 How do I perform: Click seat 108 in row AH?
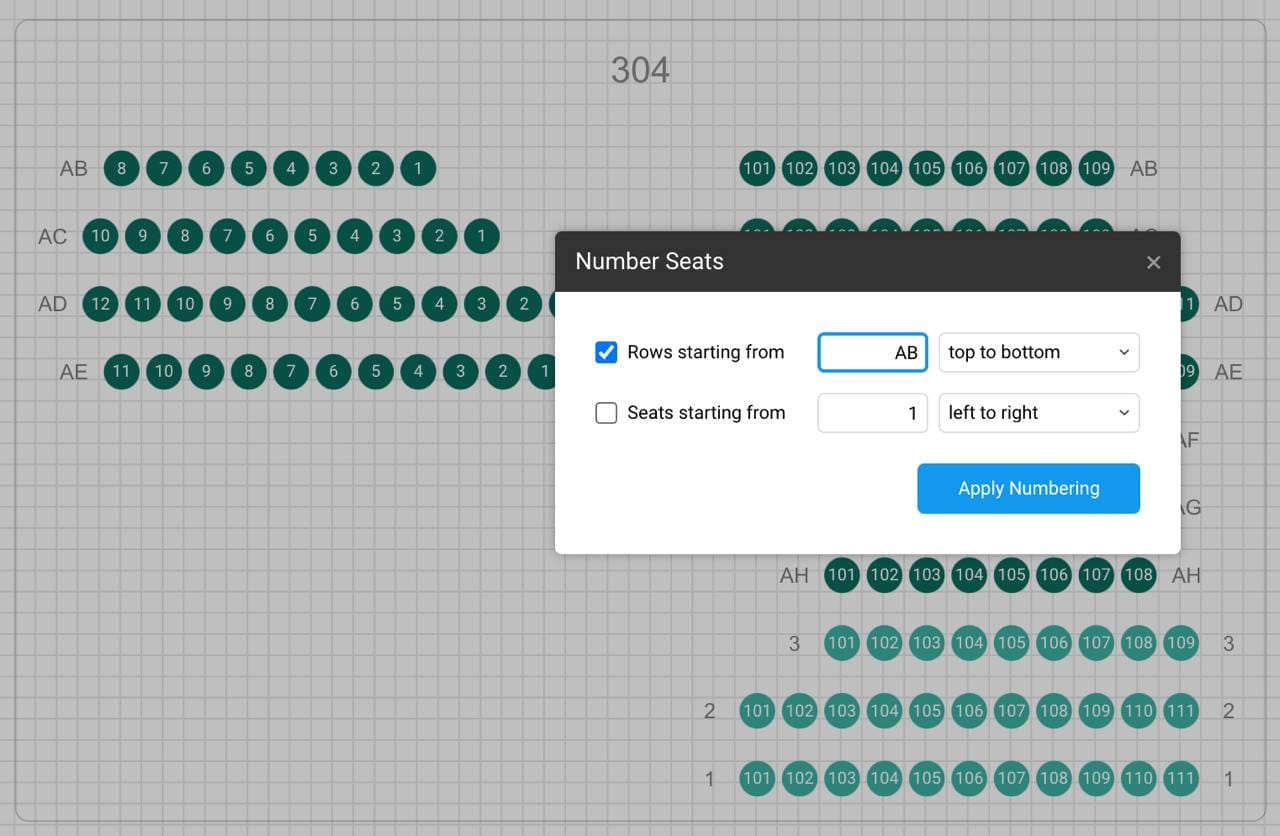click(x=1138, y=575)
